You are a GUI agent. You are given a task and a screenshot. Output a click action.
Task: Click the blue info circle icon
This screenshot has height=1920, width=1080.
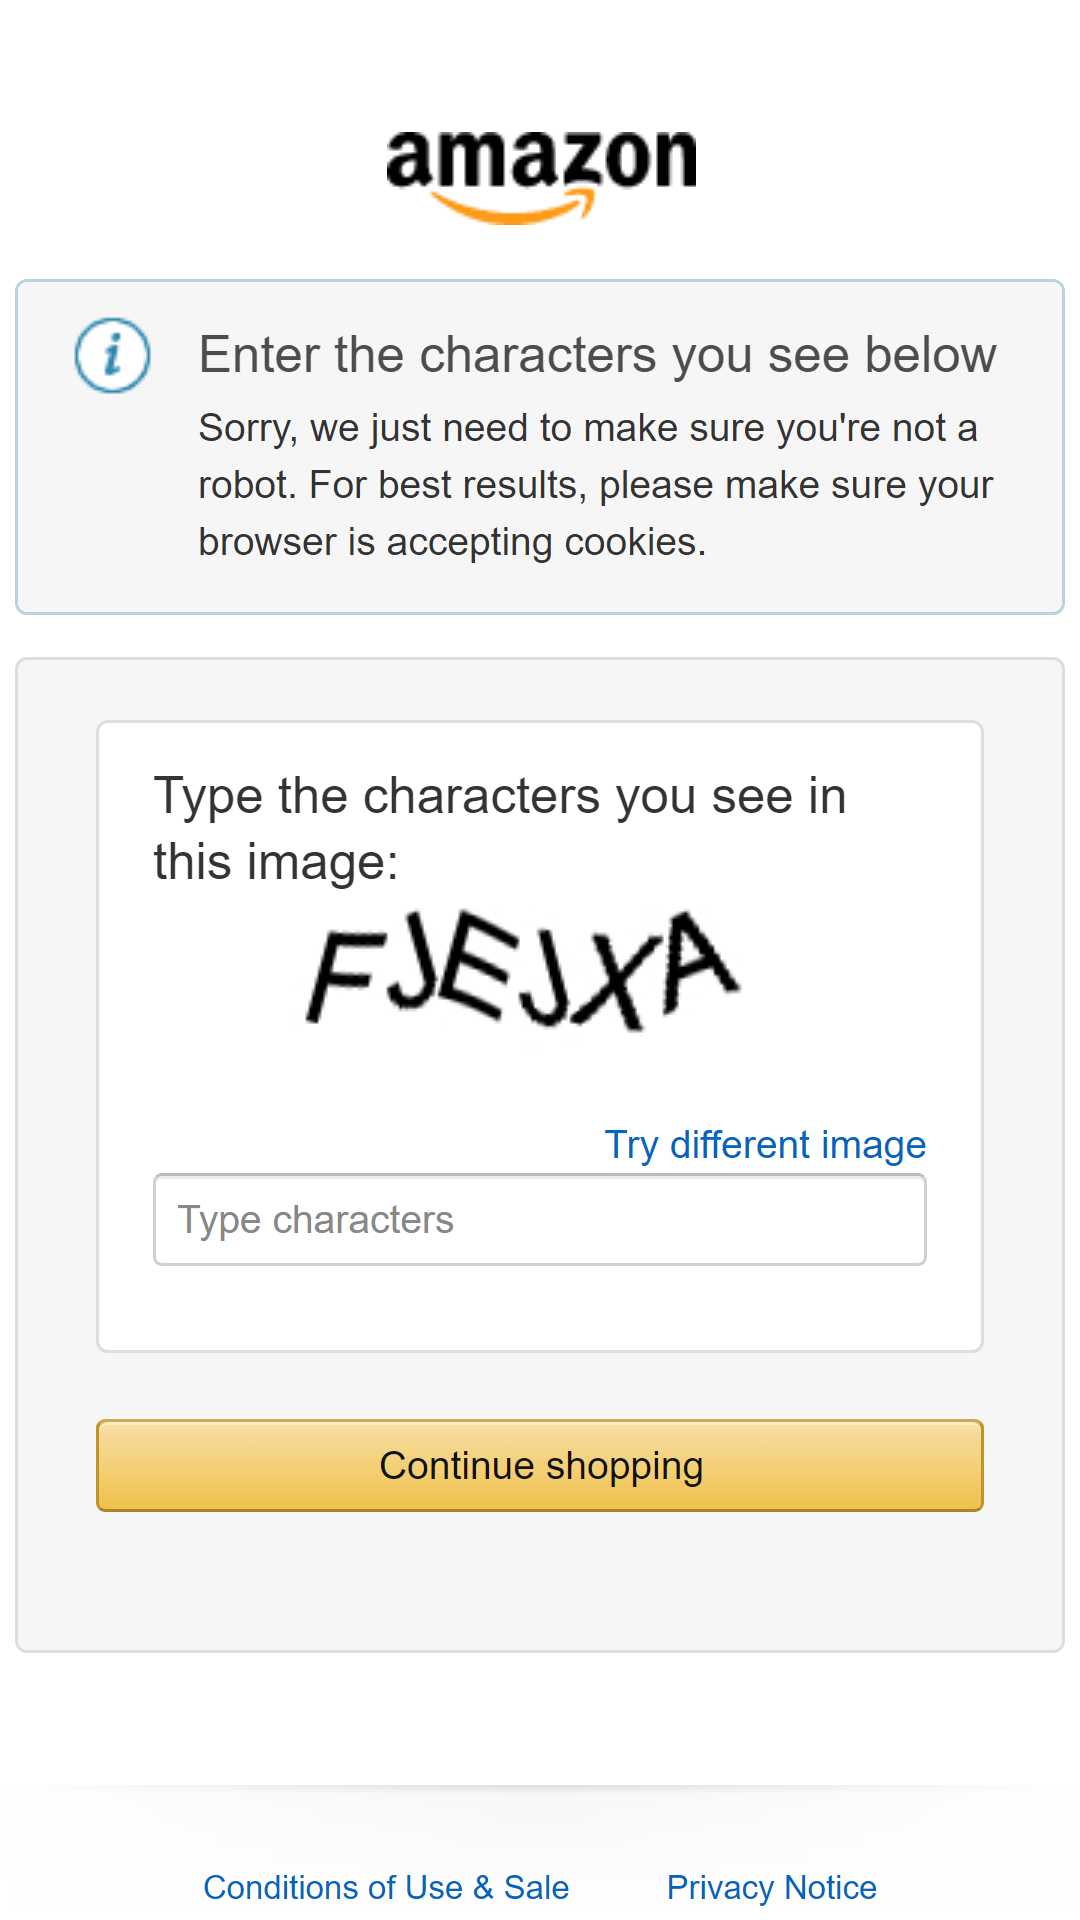point(112,355)
